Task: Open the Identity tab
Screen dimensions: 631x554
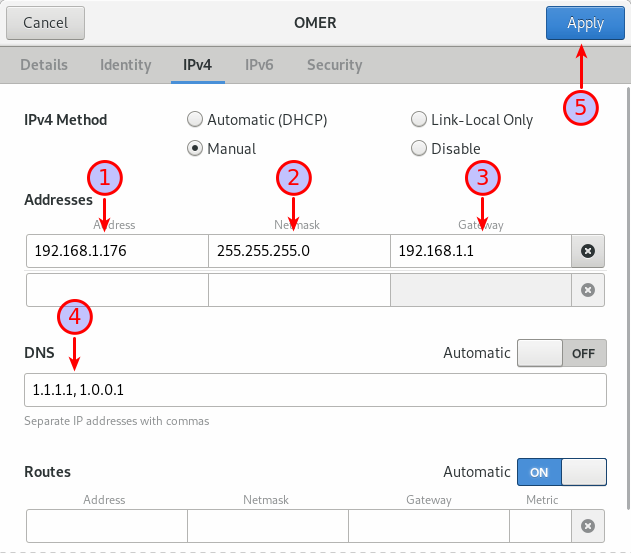Action: (x=125, y=65)
